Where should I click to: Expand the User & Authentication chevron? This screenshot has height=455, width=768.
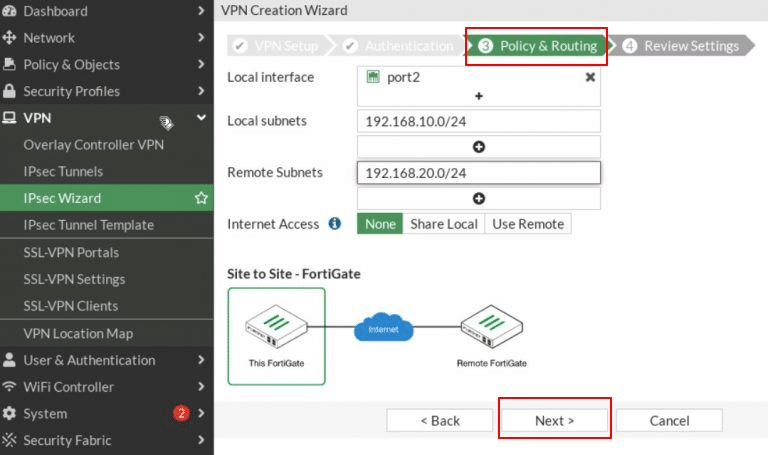(201, 359)
